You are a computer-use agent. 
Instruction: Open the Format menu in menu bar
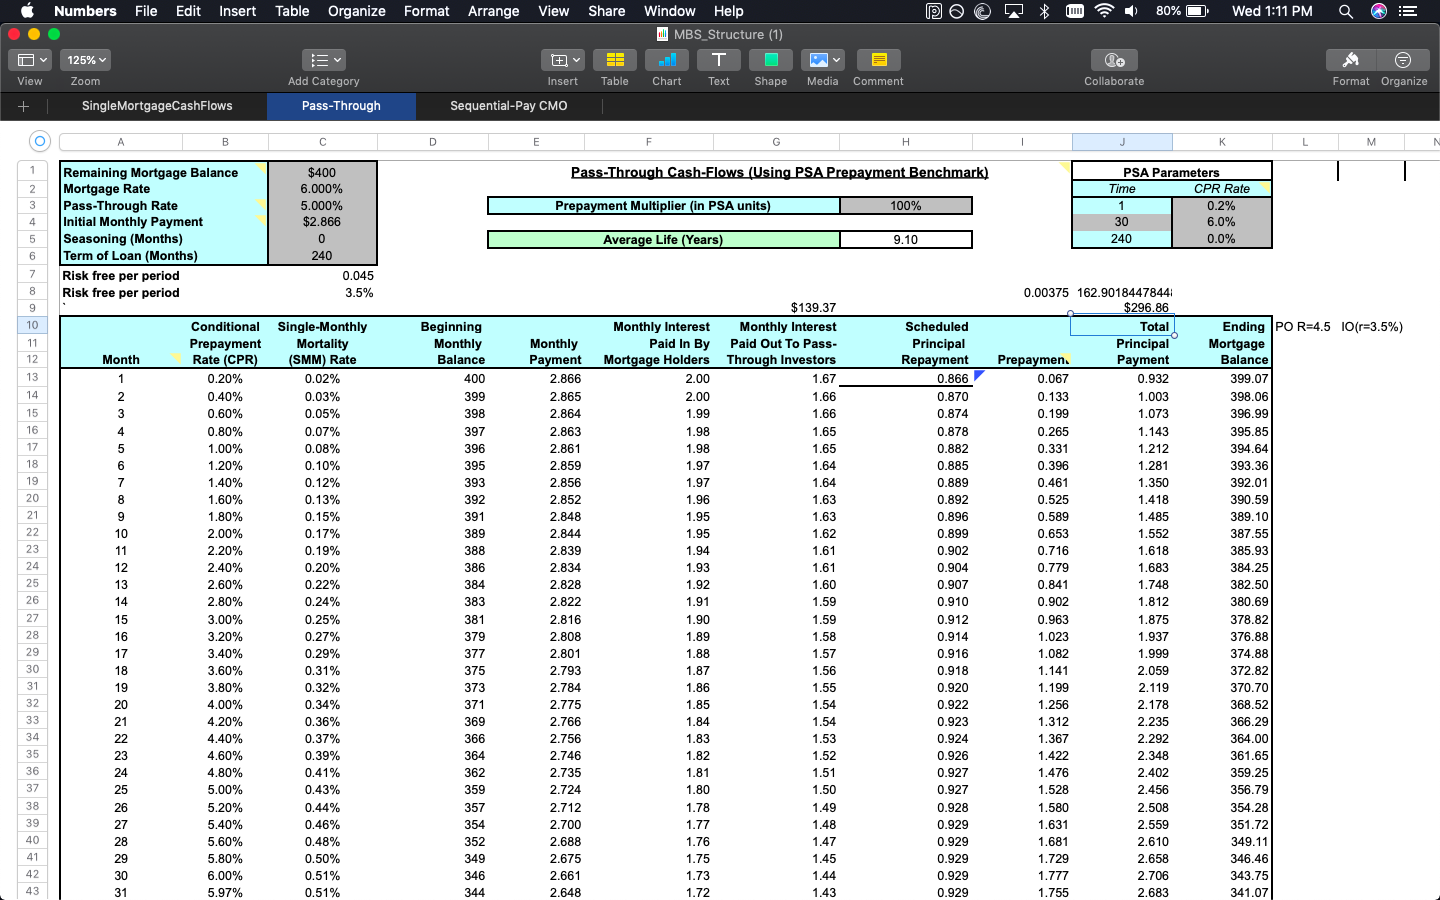tap(427, 11)
